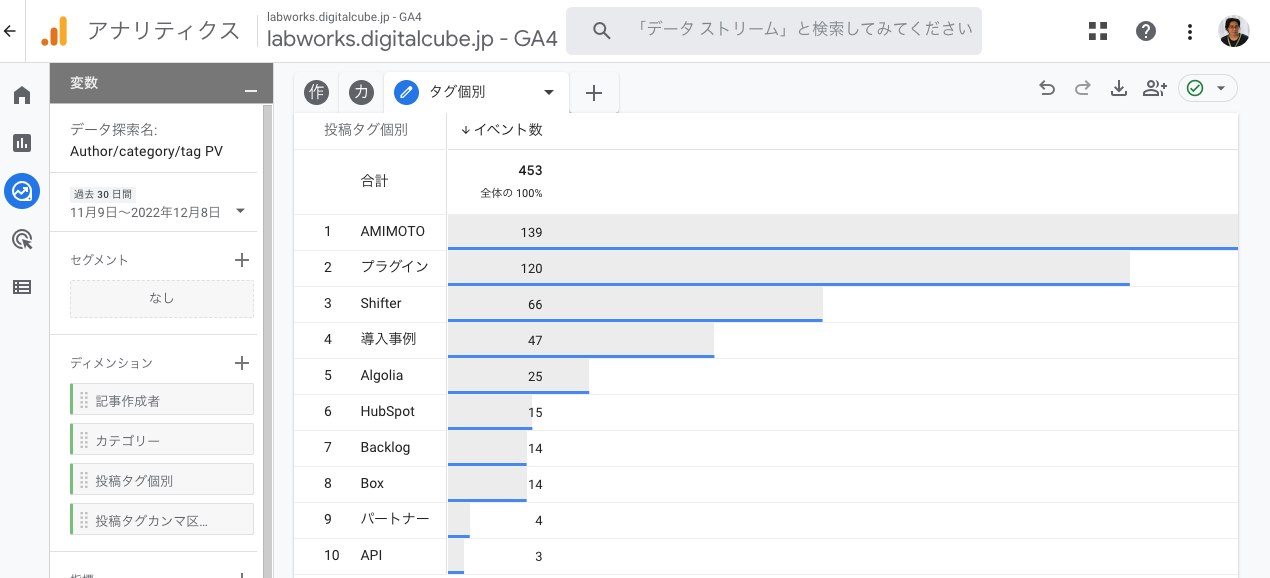The width and height of the screenshot is (1270, 578).
Task: Select the Algolia row label
Action: point(382,375)
